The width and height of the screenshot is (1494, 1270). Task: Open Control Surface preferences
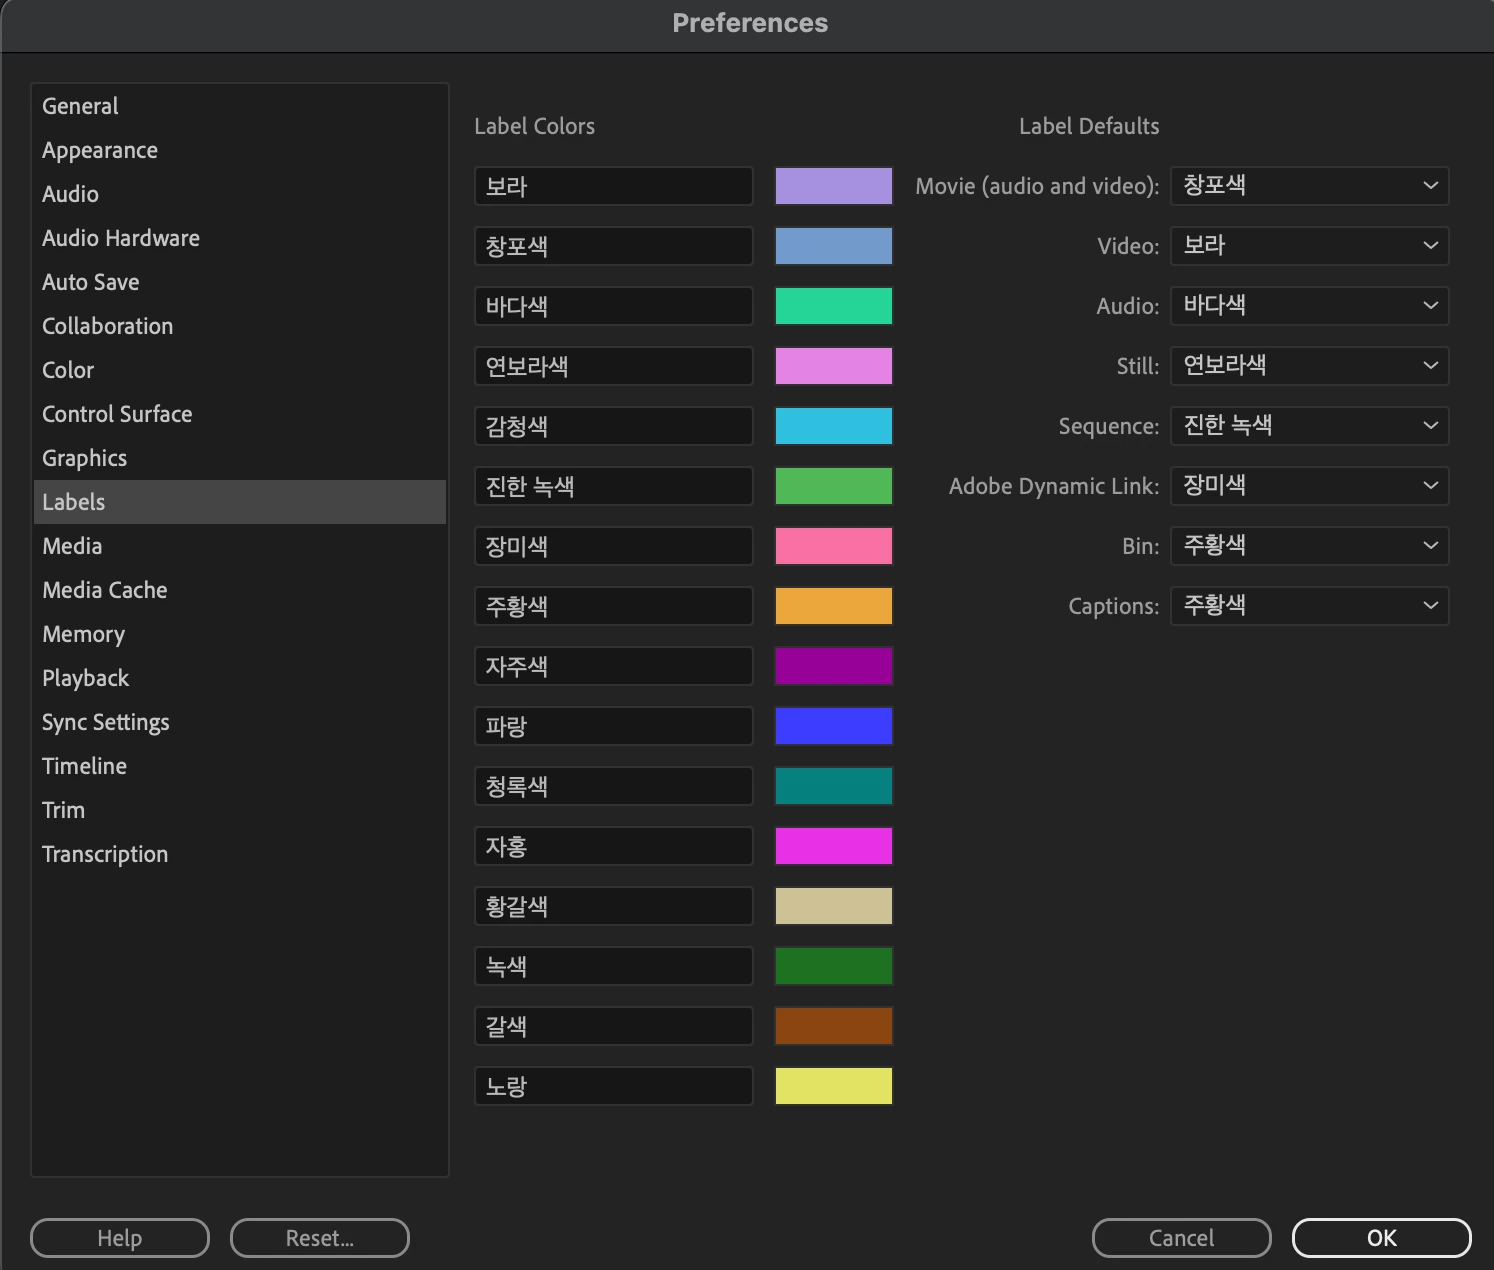tap(239, 414)
